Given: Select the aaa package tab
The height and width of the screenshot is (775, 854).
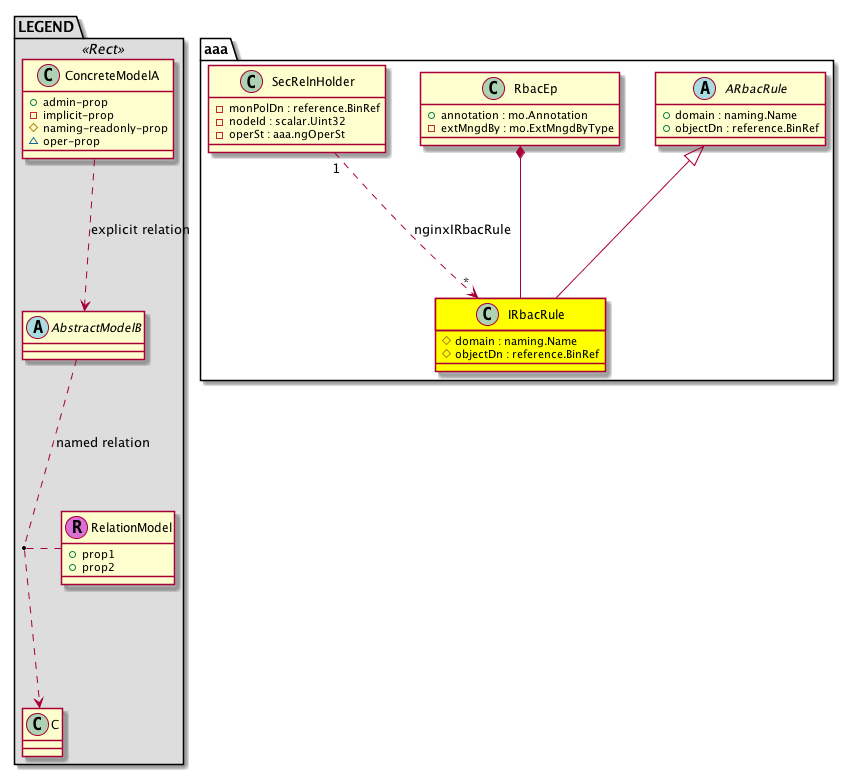Looking at the screenshot, I should coord(219,49).
